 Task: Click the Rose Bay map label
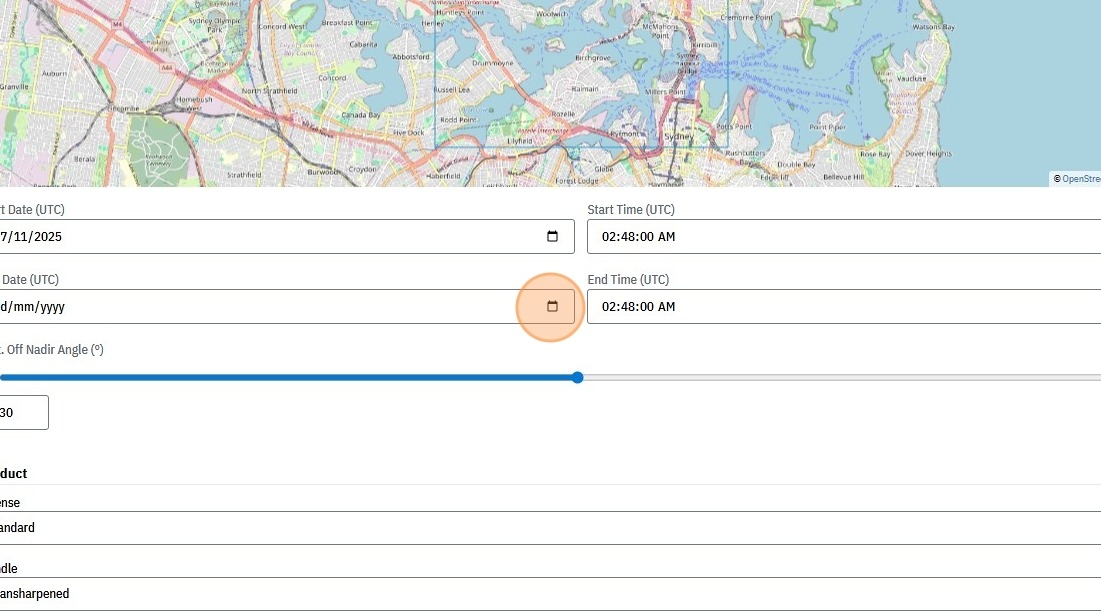[875, 154]
